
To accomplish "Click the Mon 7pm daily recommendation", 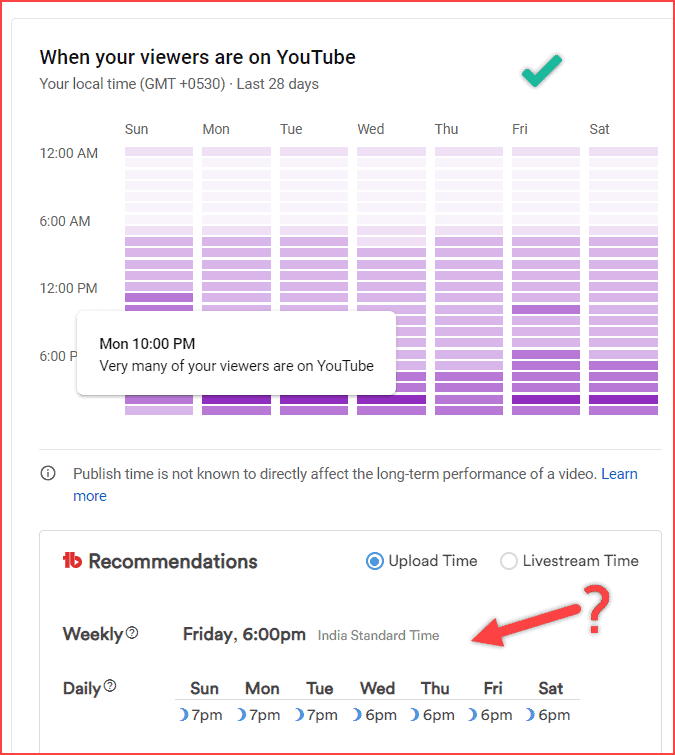I will tap(259, 715).
